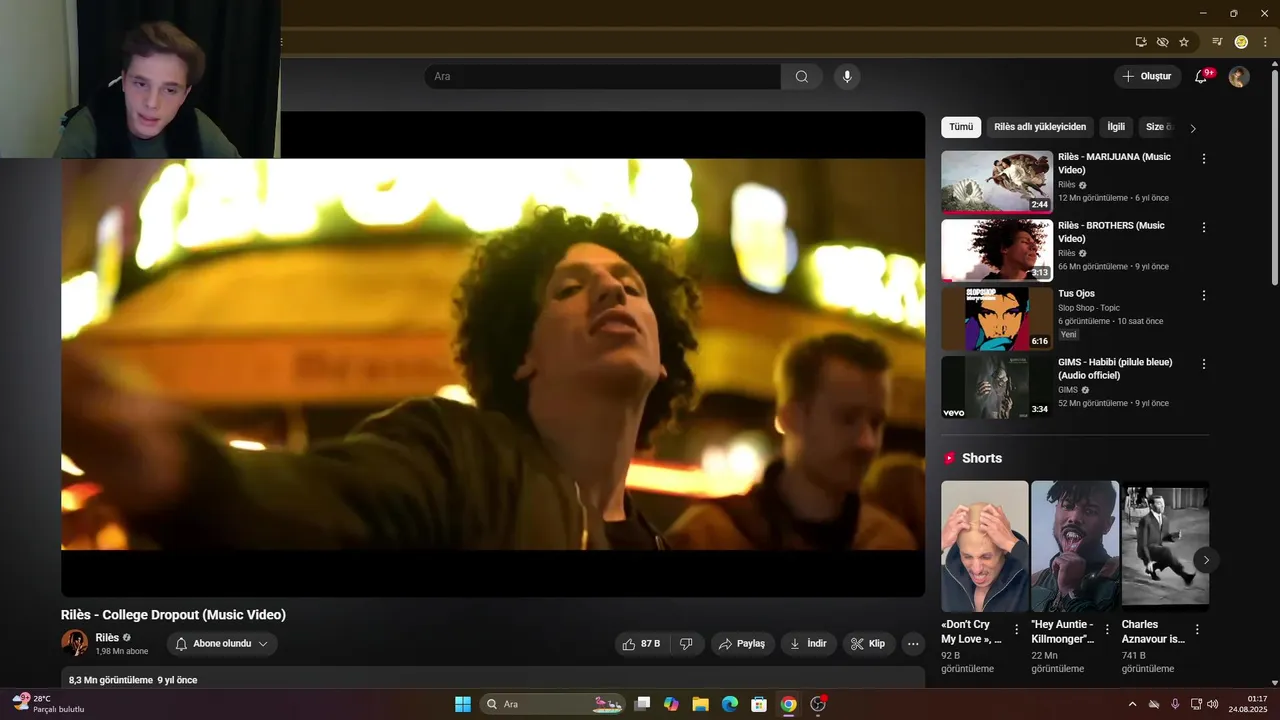The width and height of the screenshot is (1280, 720).
Task: Open File Explorer from the taskbar
Action: [x=700, y=704]
